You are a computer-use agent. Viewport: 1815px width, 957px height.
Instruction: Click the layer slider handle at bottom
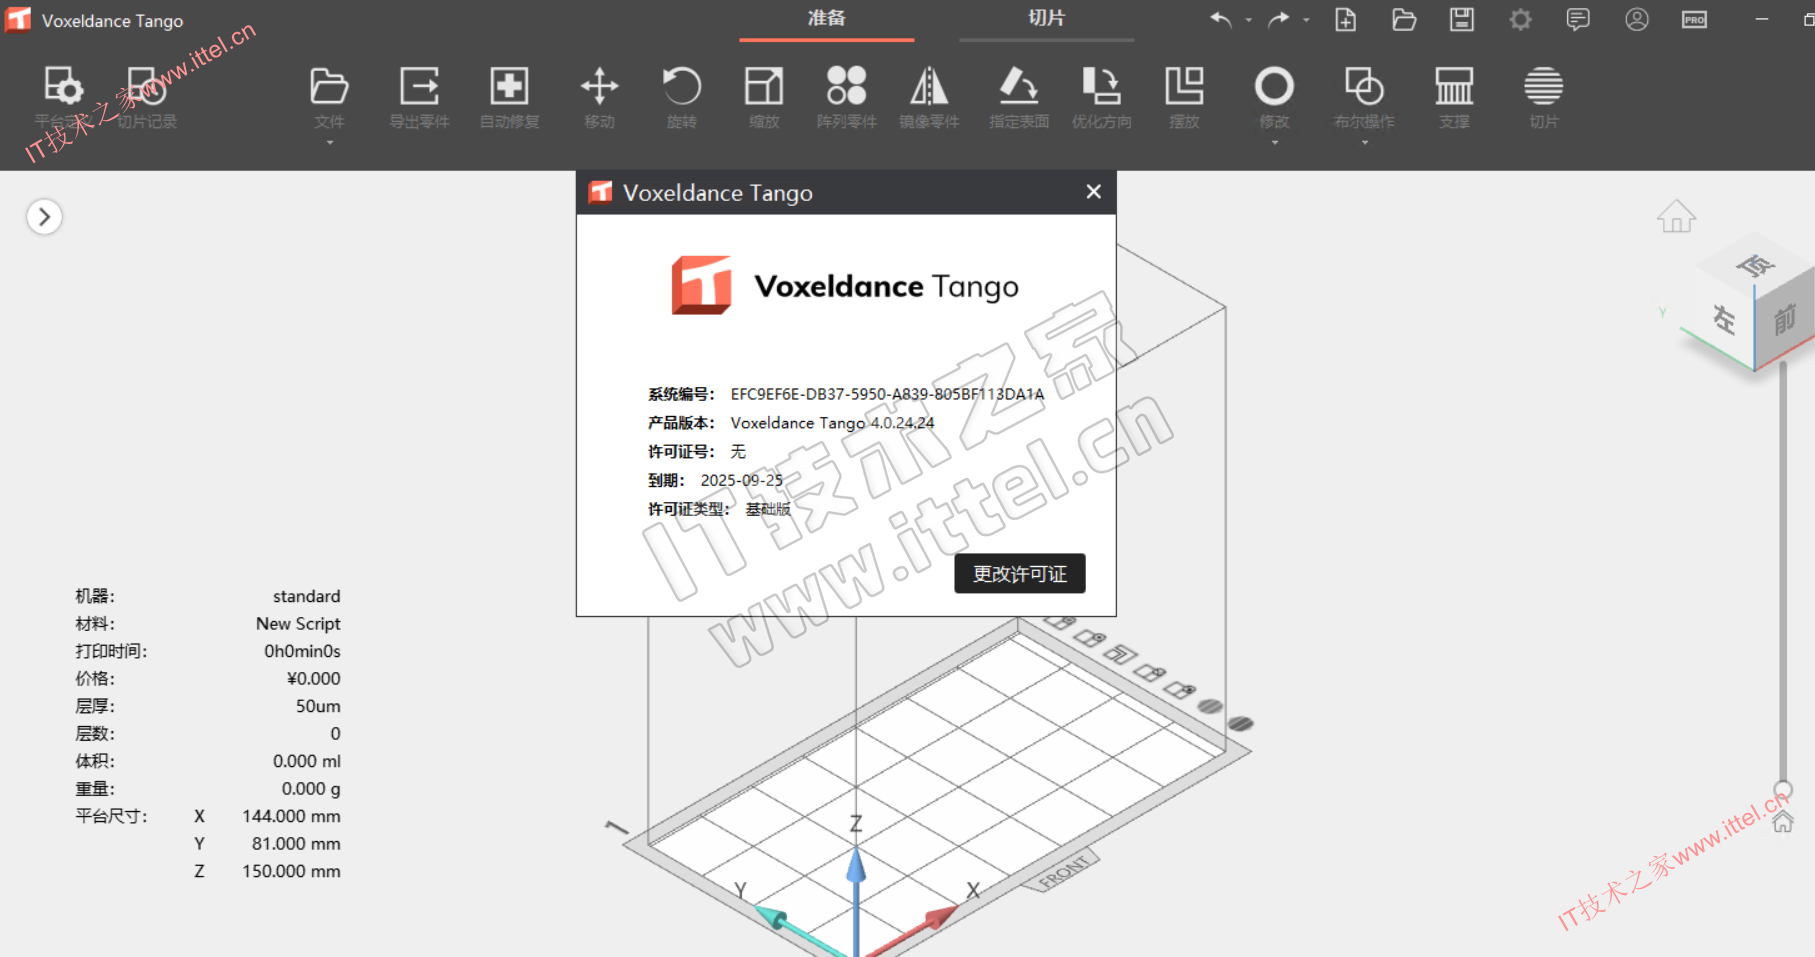[x=1783, y=789]
